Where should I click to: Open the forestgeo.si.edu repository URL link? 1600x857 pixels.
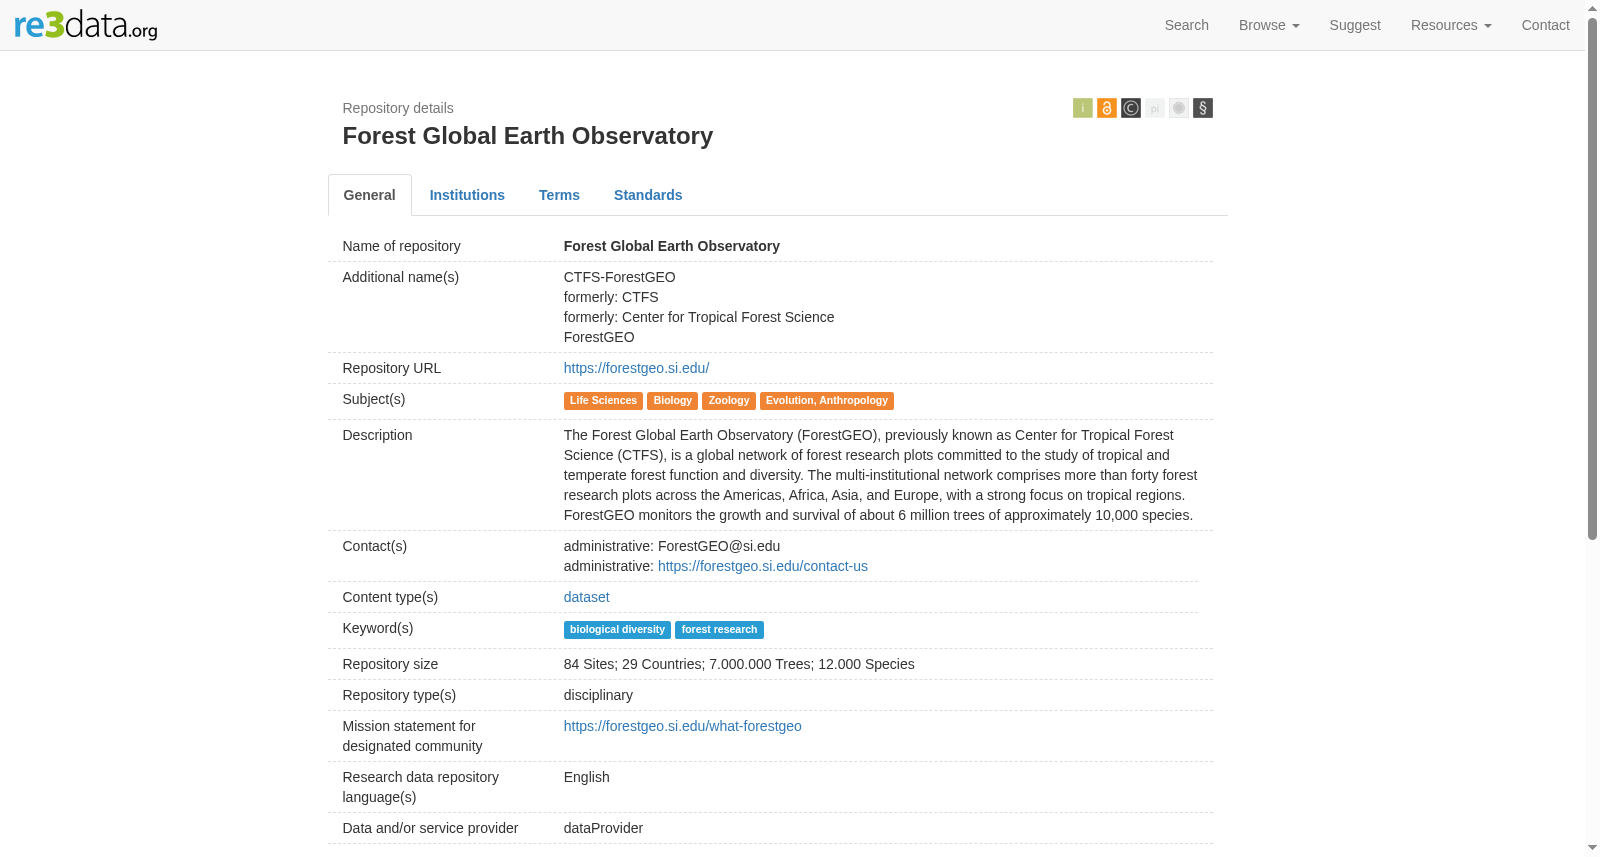(x=636, y=368)
